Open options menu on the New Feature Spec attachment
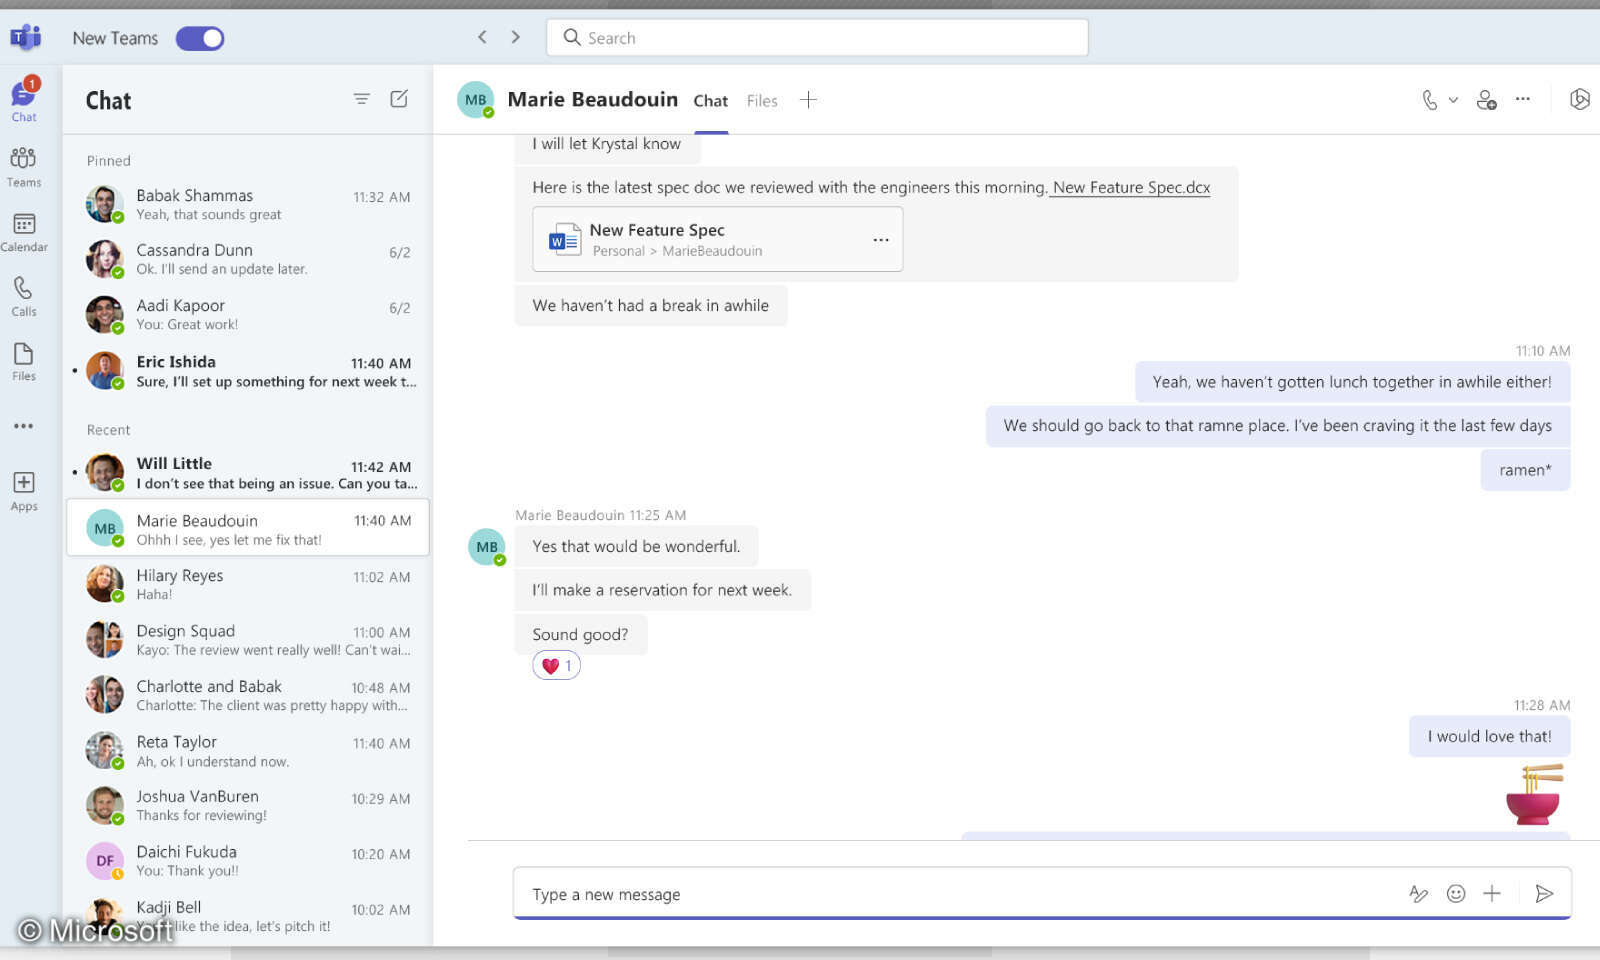The image size is (1600, 960). 881,239
